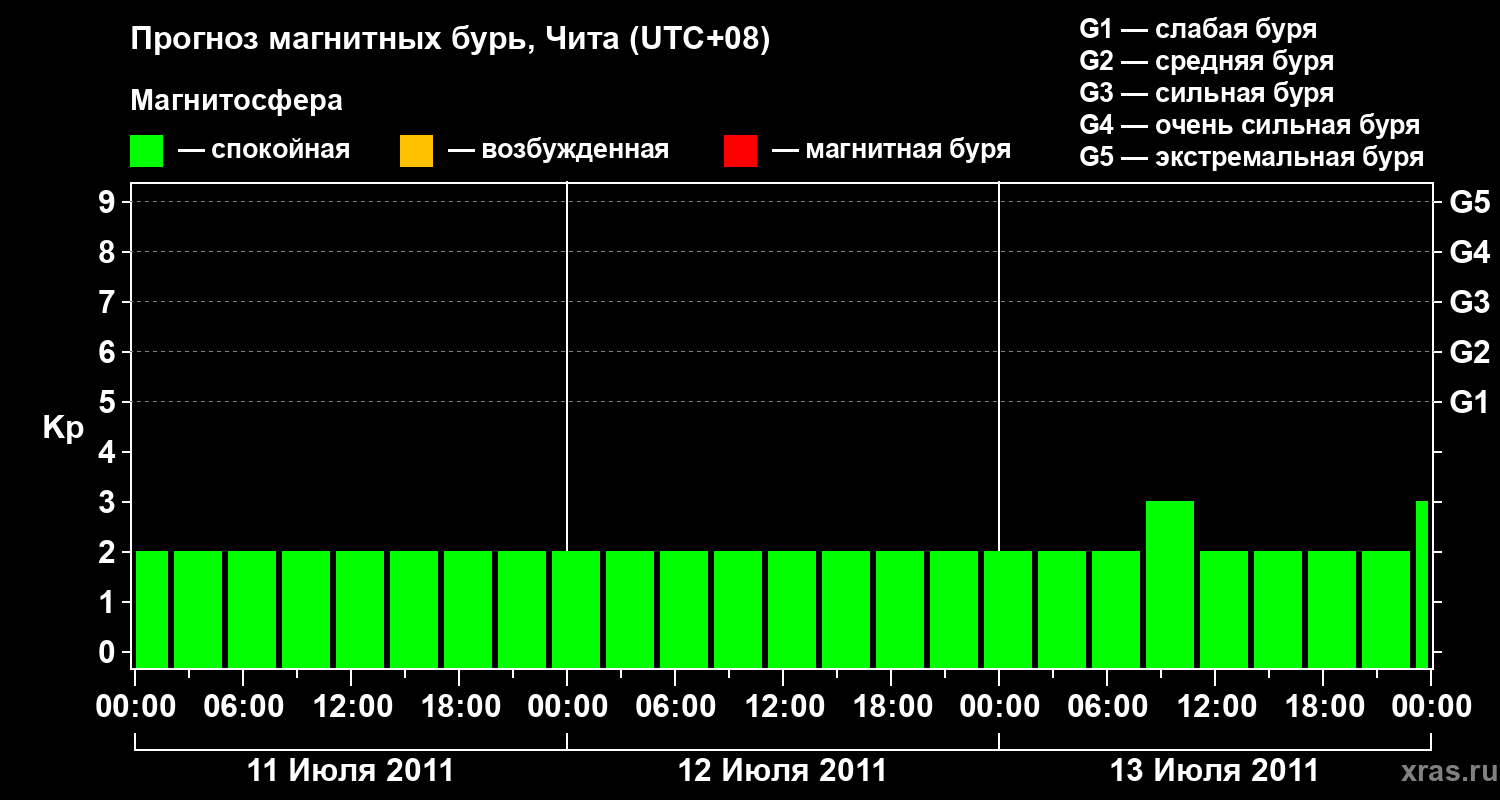
Task: Click the narrow Kp 3 bar at chart's right edge
Action: coord(1422,584)
